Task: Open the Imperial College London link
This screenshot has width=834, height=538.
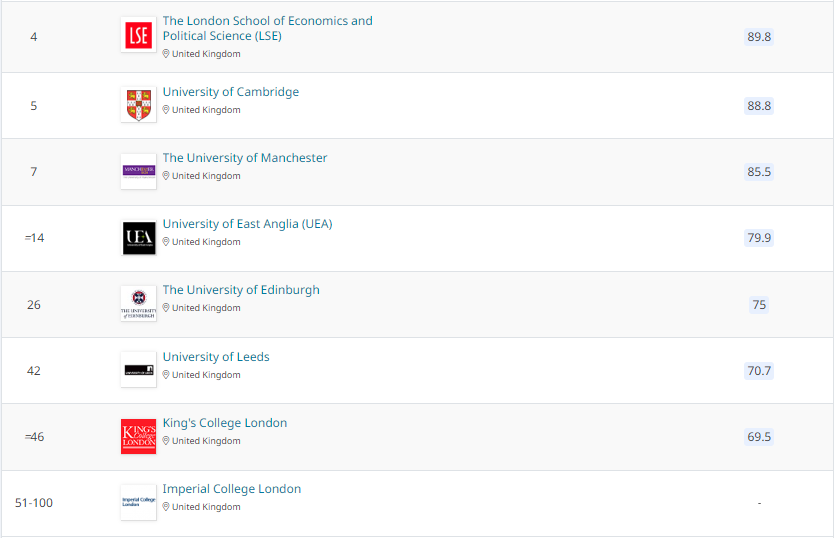Action: pyautogui.click(x=231, y=489)
